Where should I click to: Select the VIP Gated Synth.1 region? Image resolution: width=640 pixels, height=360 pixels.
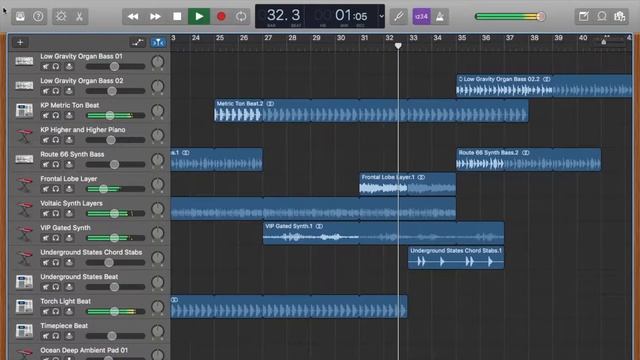point(383,233)
